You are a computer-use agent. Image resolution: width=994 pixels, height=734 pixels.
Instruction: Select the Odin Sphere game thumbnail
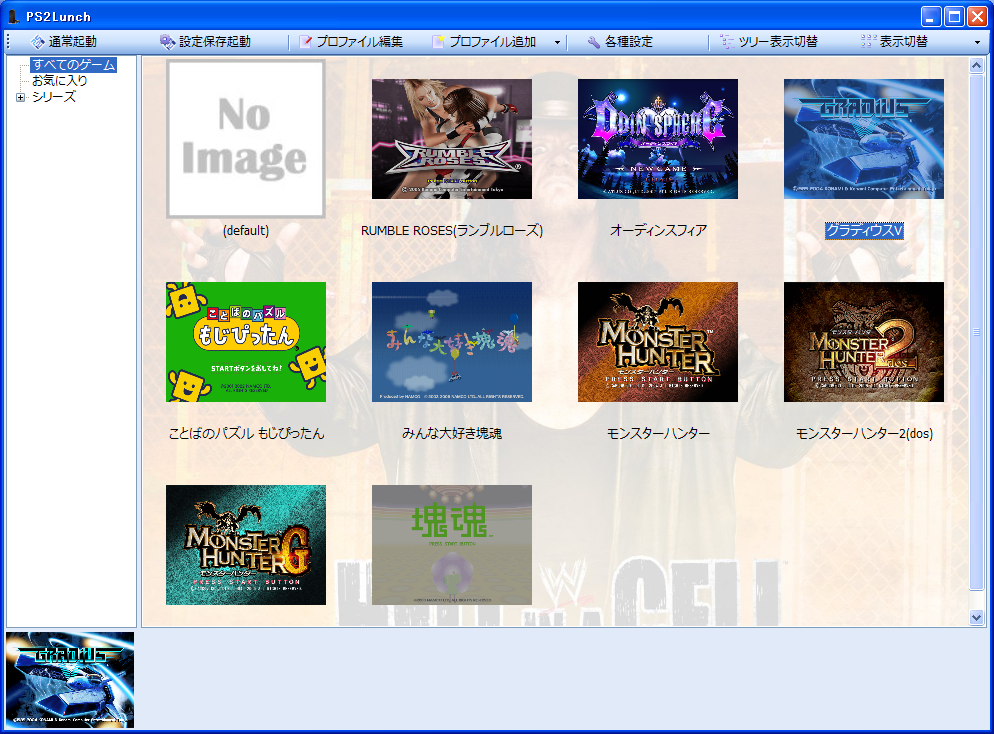[x=658, y=139]
